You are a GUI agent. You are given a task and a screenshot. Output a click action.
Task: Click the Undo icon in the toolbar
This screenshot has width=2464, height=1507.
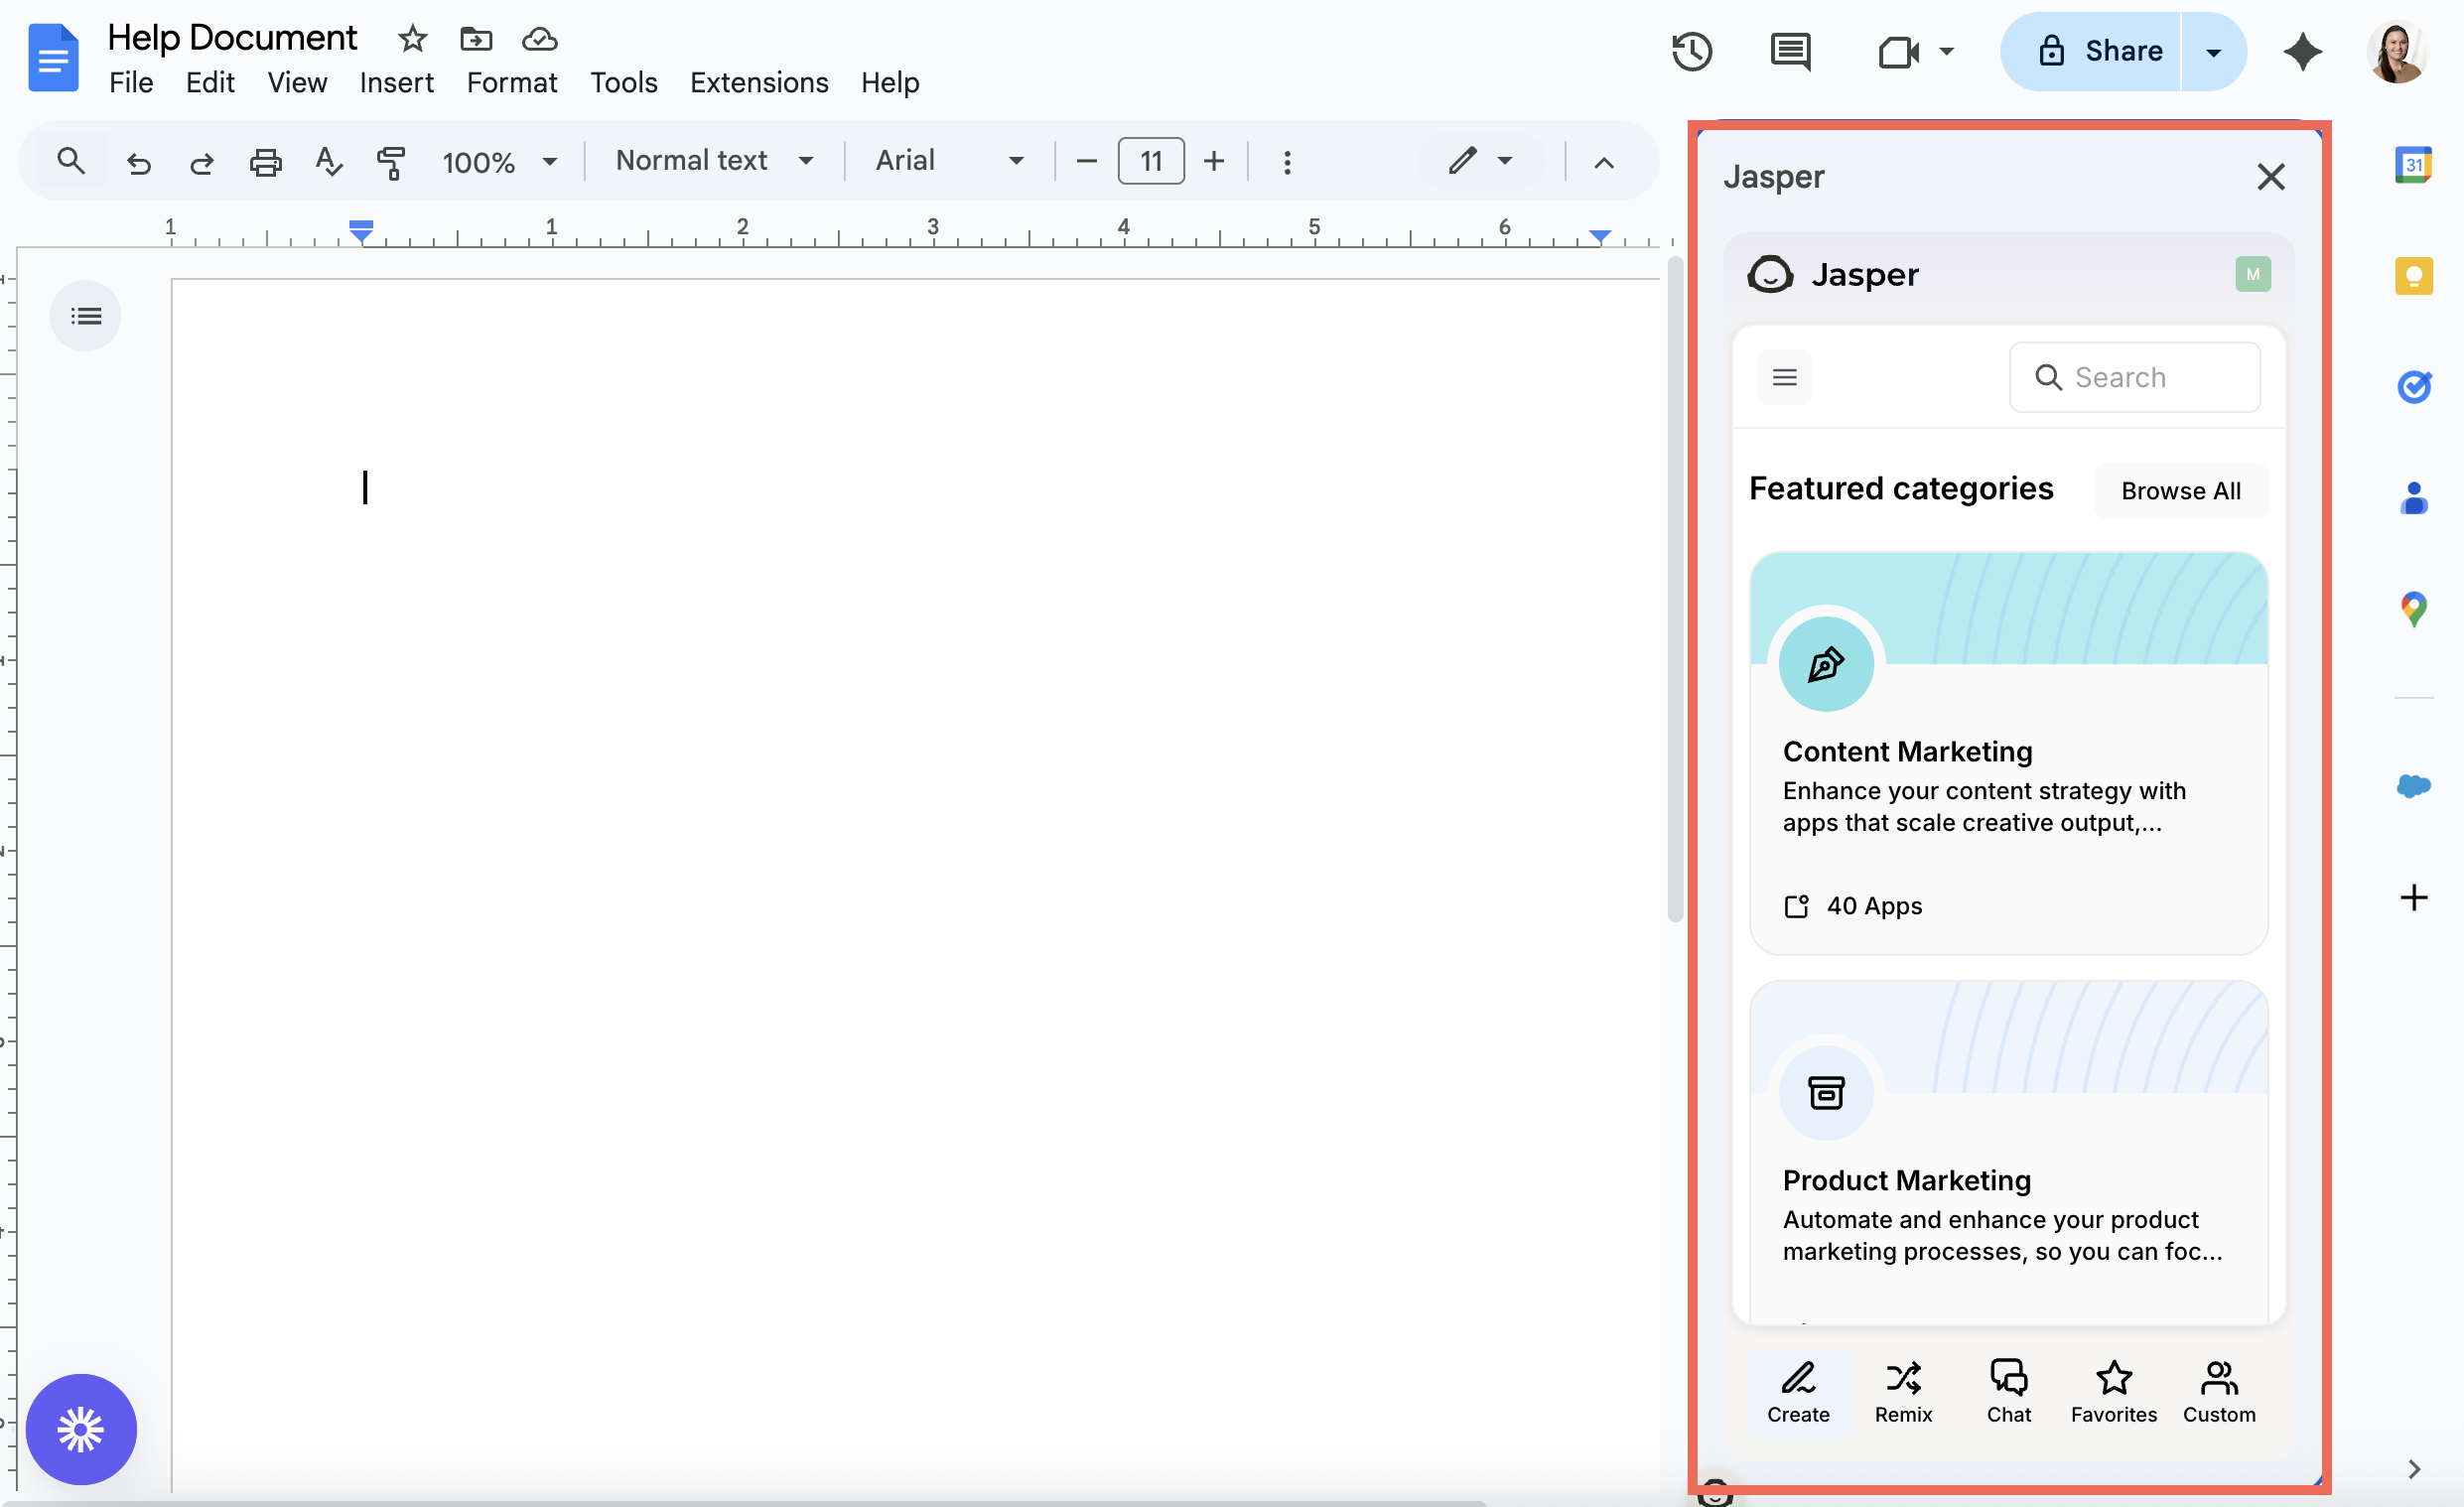pos(139,160)
